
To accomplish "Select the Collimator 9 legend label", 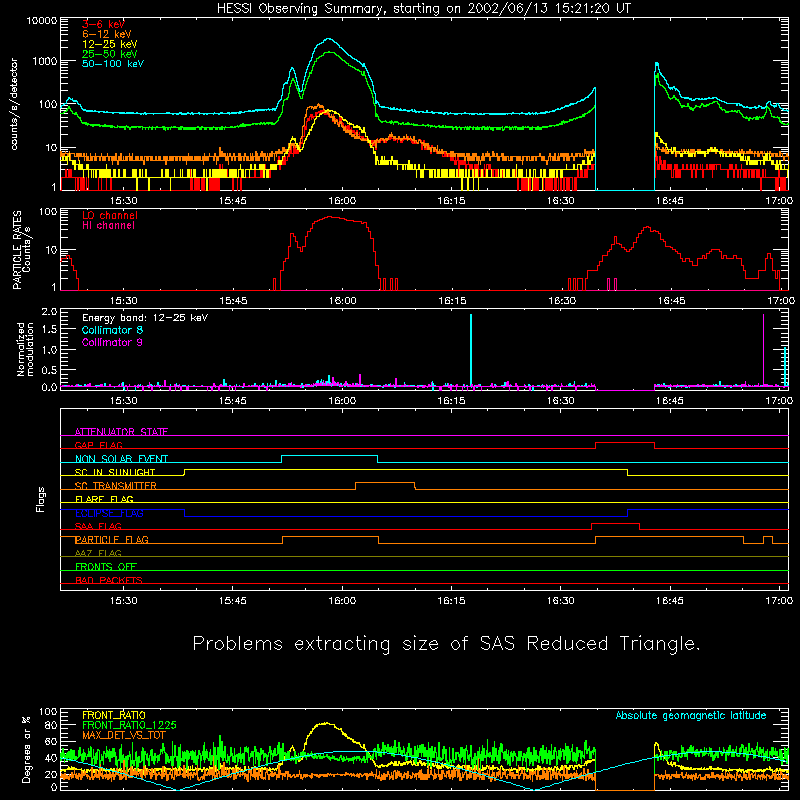I will pos(112,342).
